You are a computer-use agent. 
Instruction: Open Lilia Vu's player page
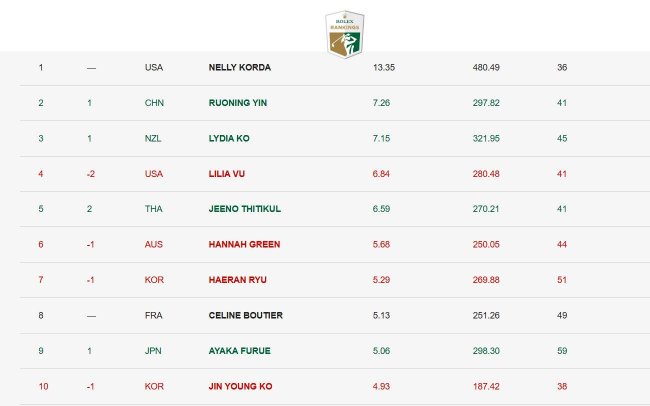click(228, 173)
